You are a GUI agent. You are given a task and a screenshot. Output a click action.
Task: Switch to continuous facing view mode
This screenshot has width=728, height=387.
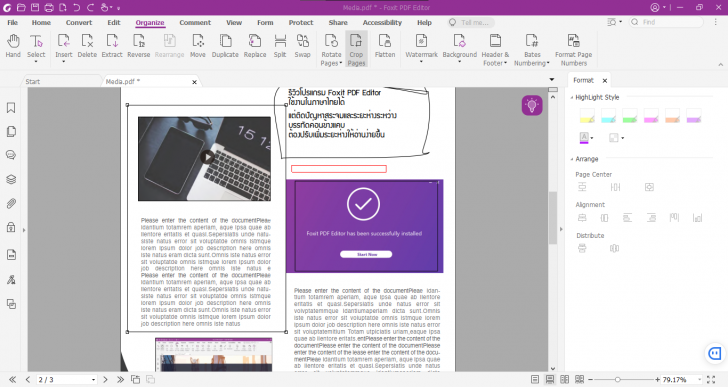579,380
